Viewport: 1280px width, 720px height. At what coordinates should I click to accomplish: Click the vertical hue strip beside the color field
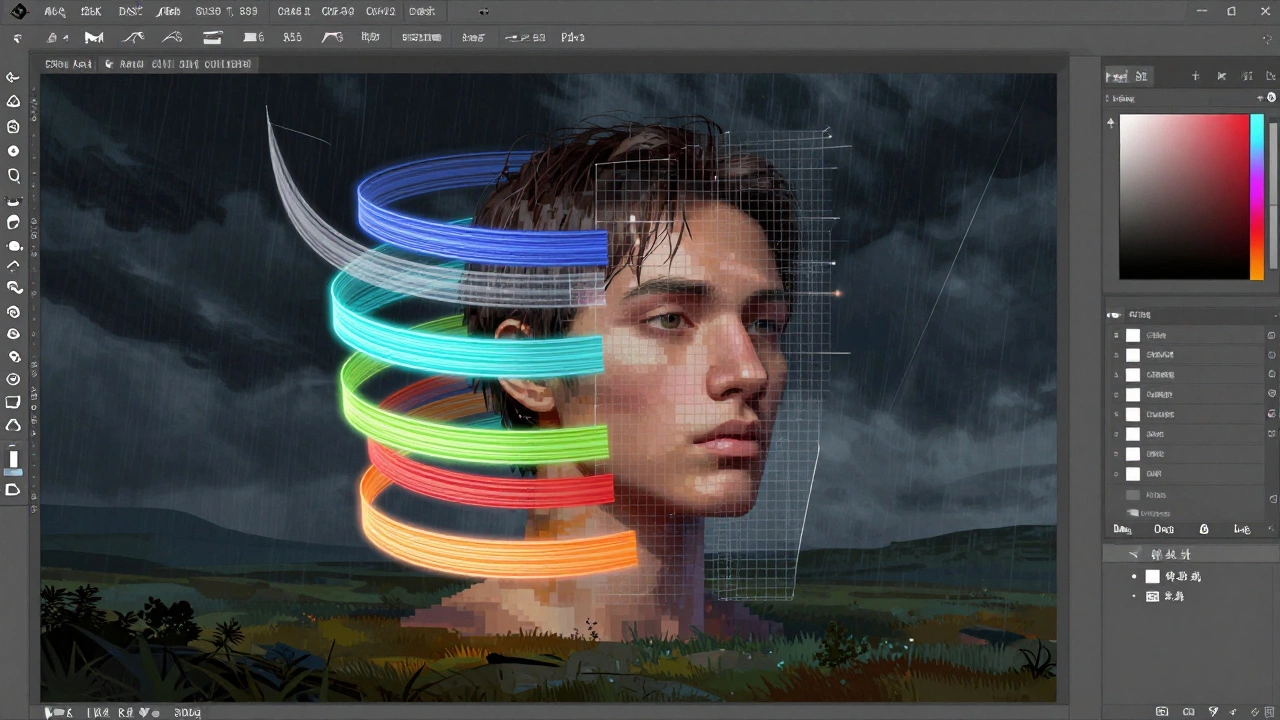coord(1257,195)
